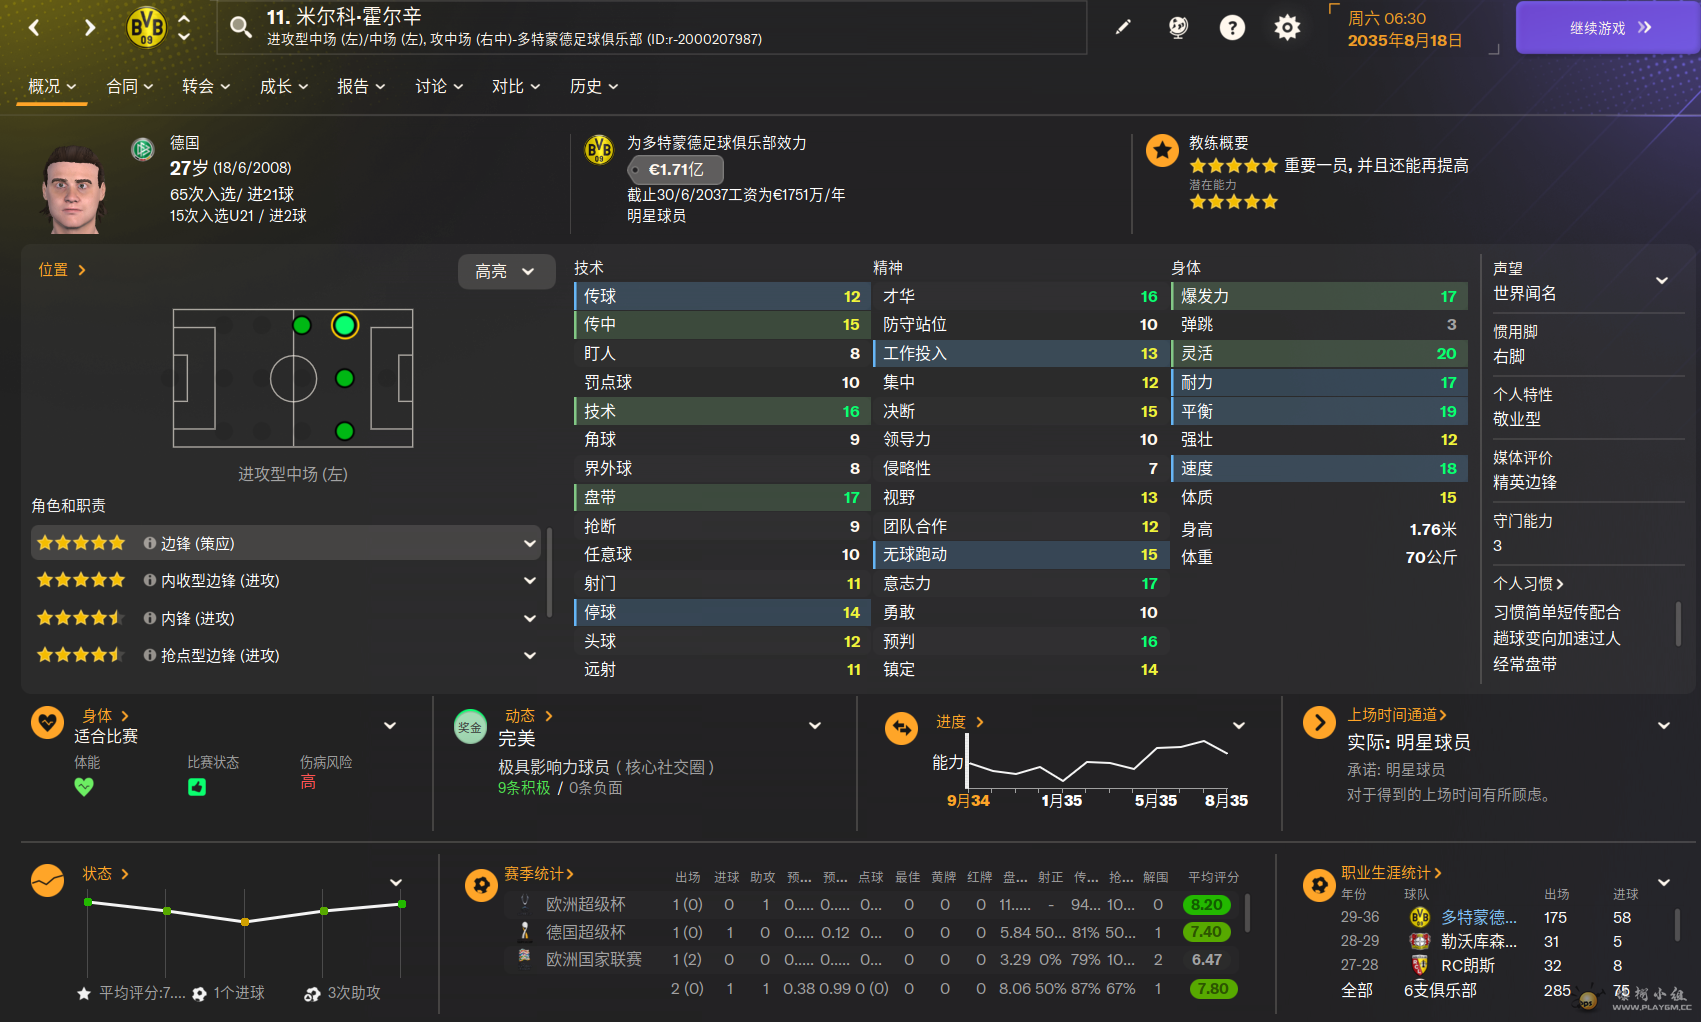Expand the 声望 panel dropdown arrow
The width and height of the screenshot is (1701, 1022).
tap(1662, 281)
